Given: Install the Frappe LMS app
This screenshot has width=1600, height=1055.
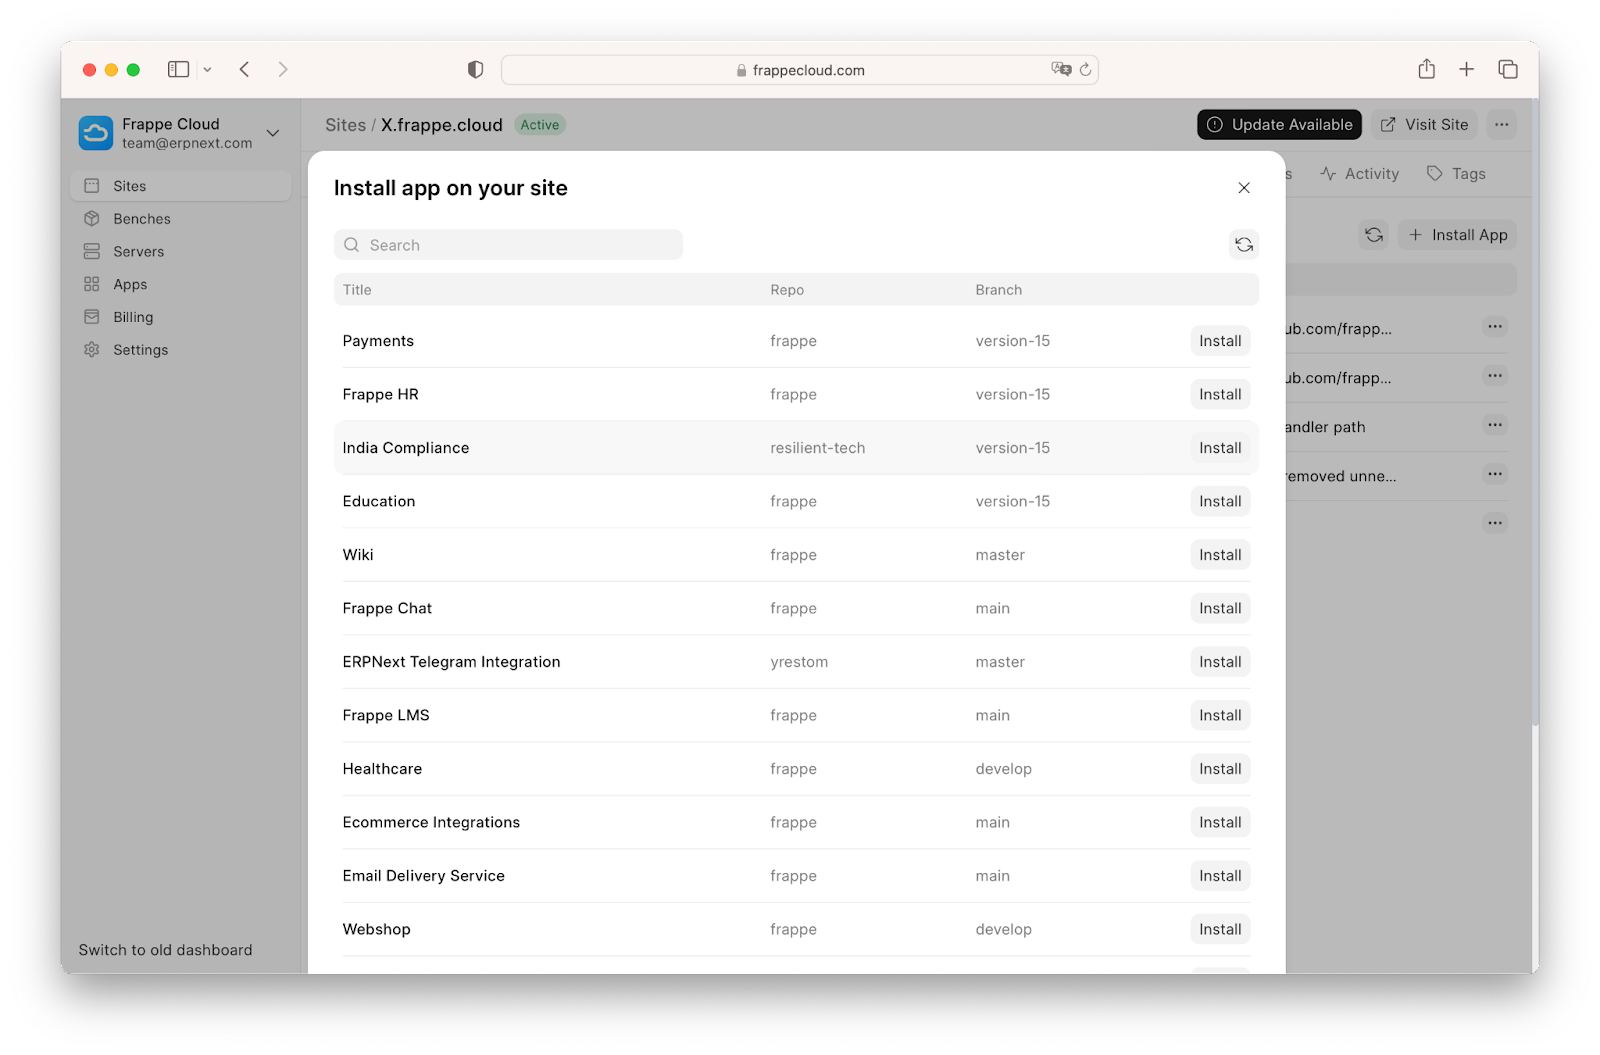Looking at the screenshot, I should (x=1220, y=716).
